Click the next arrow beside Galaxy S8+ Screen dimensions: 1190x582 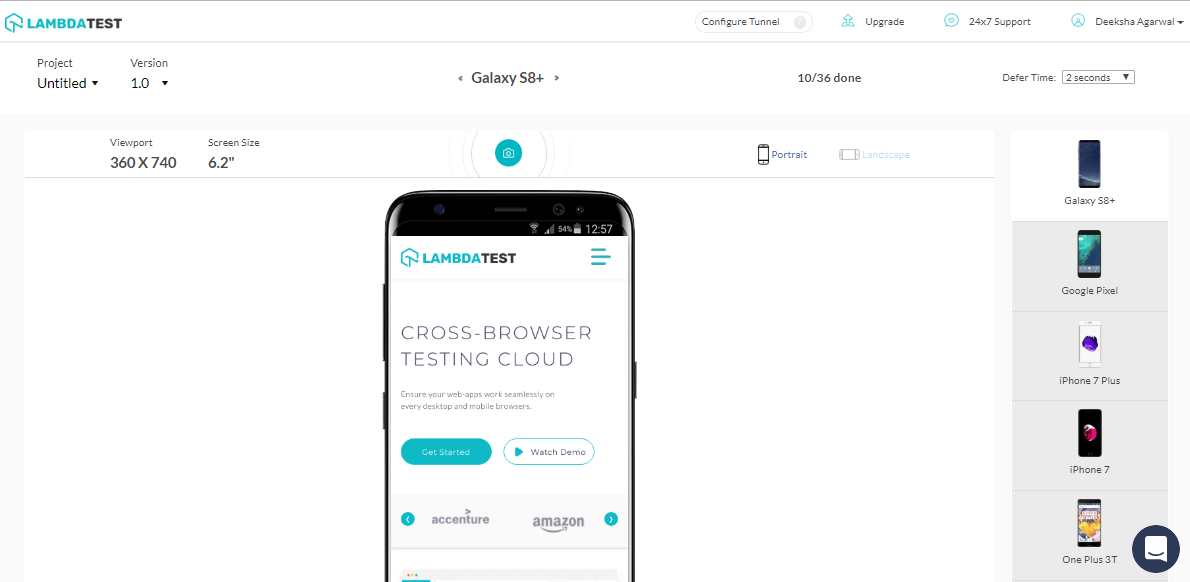click(556, 77)
